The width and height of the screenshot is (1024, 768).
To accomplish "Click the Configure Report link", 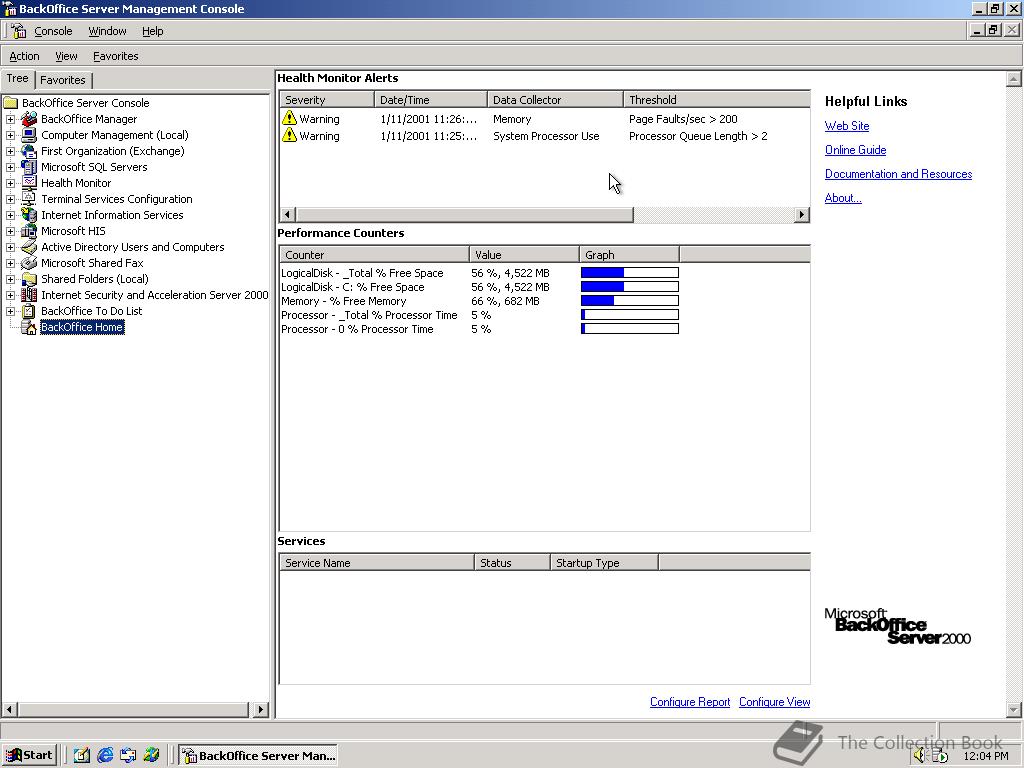I will [690, 702].
